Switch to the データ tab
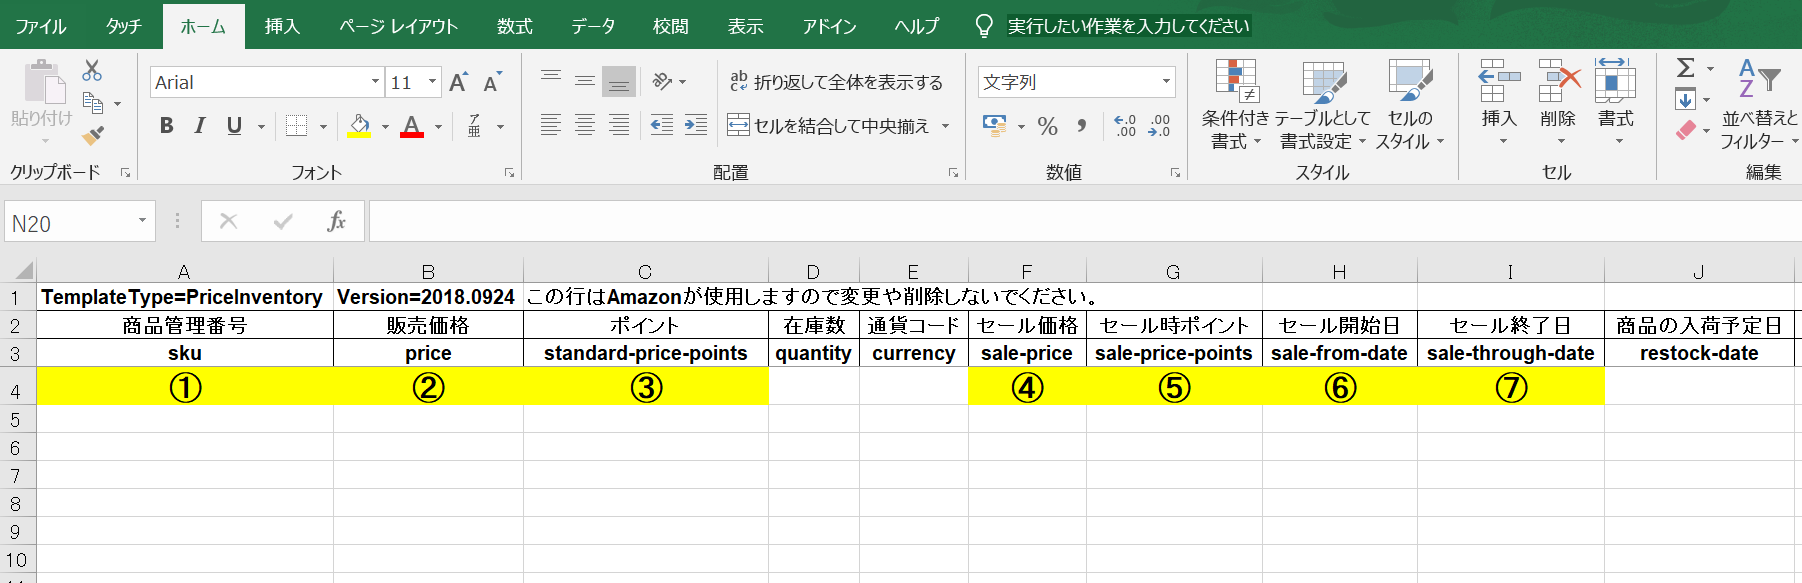Image resolution: width=1802 pixels, height=583 pixels. (593, 26)
